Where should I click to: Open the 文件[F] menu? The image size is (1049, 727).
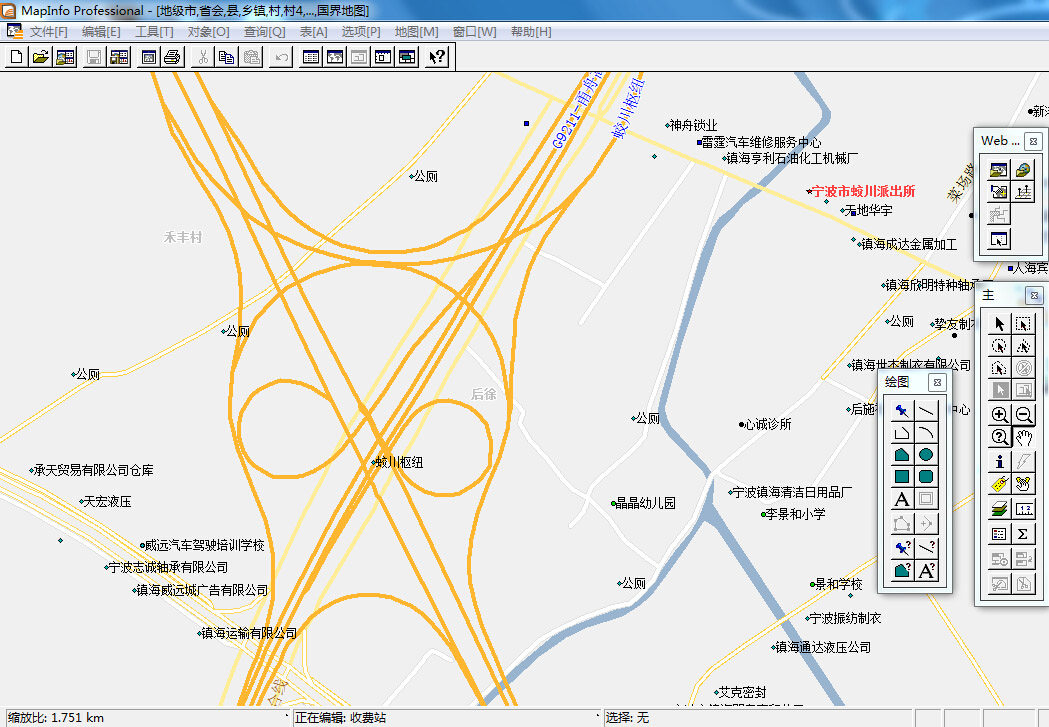click(49, 31)
